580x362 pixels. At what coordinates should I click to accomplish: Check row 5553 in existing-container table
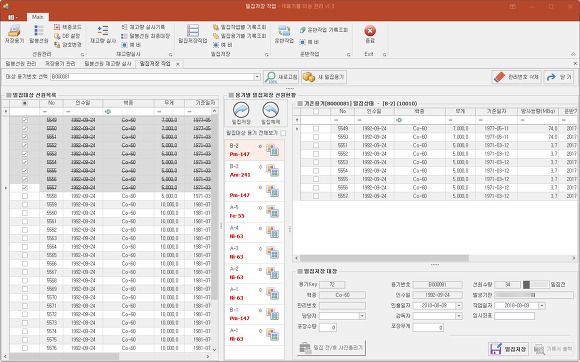click(x=316, y=162)
